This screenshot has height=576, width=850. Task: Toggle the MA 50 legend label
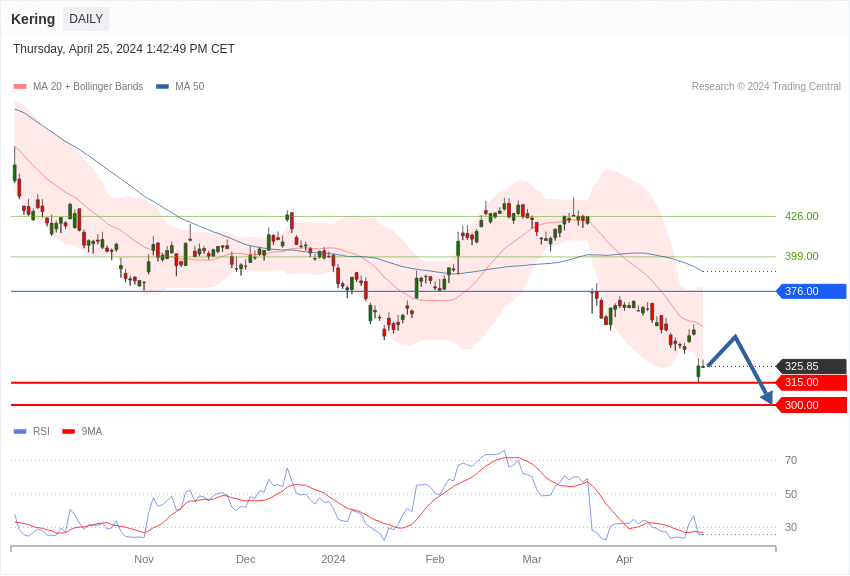coord(189,87)
